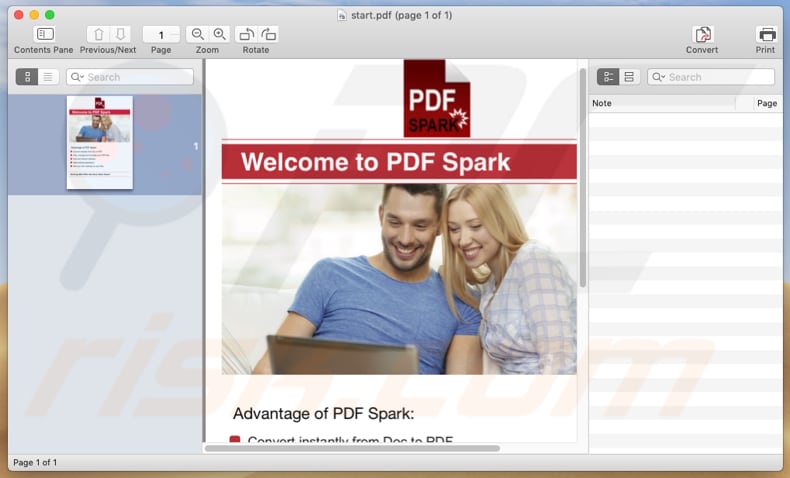Viewport: 790px width, 478px height.
Task: Select the page 1 thumbnail
Action: click(x=100, y=143)
